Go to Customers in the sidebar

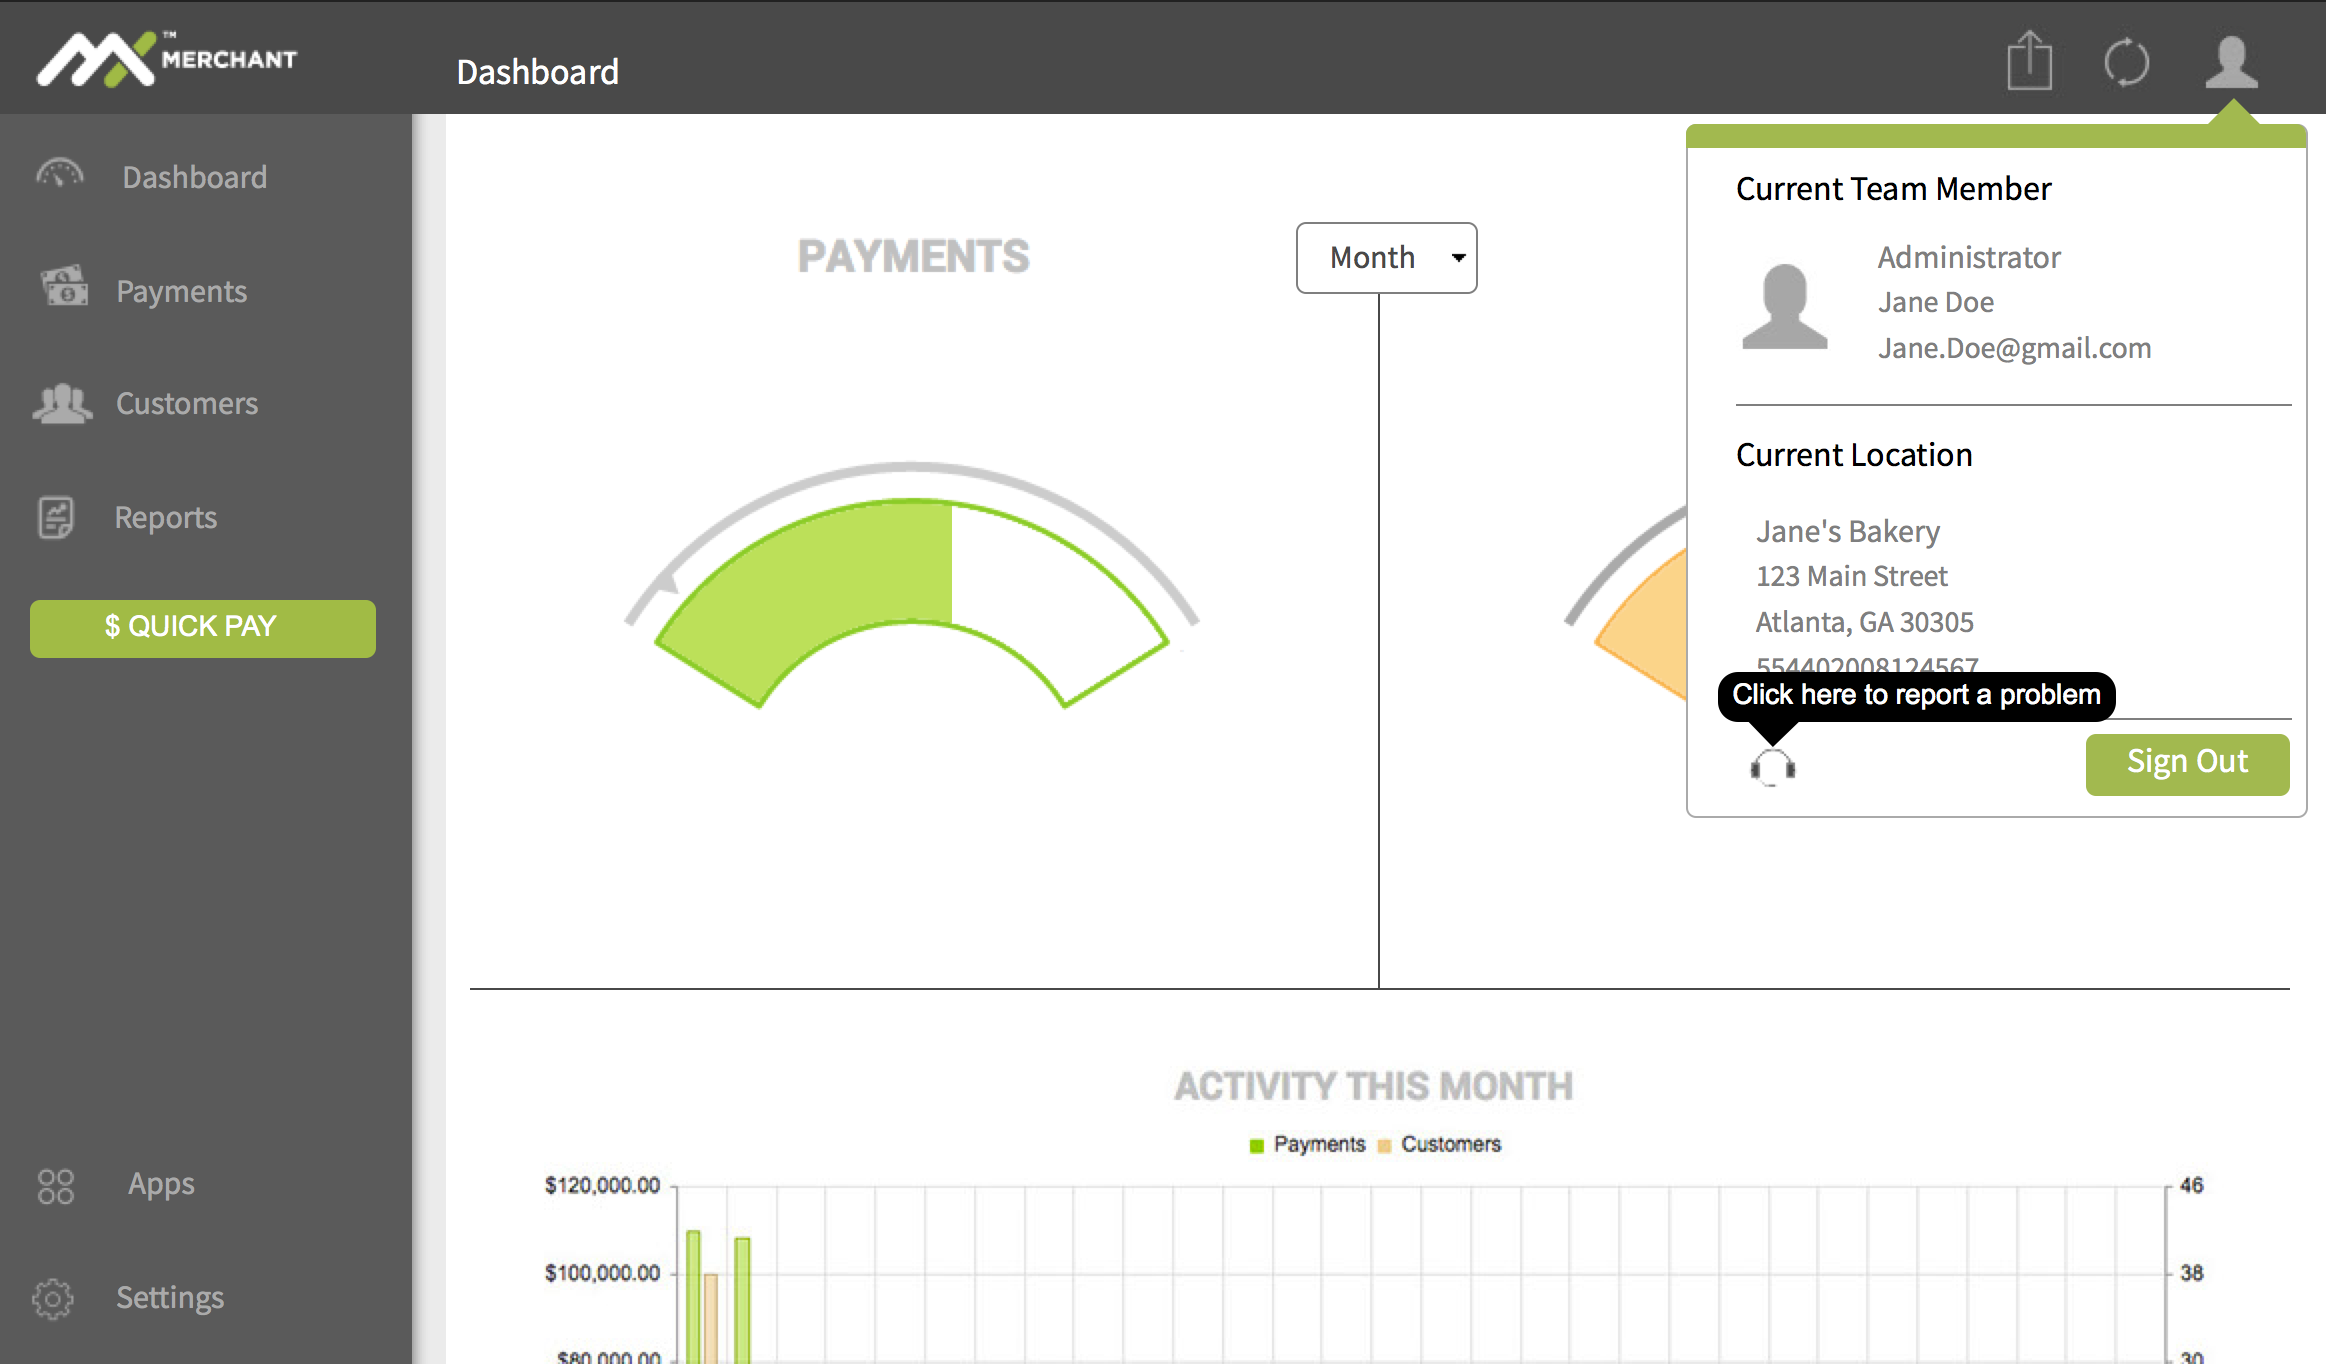point(186,403)
